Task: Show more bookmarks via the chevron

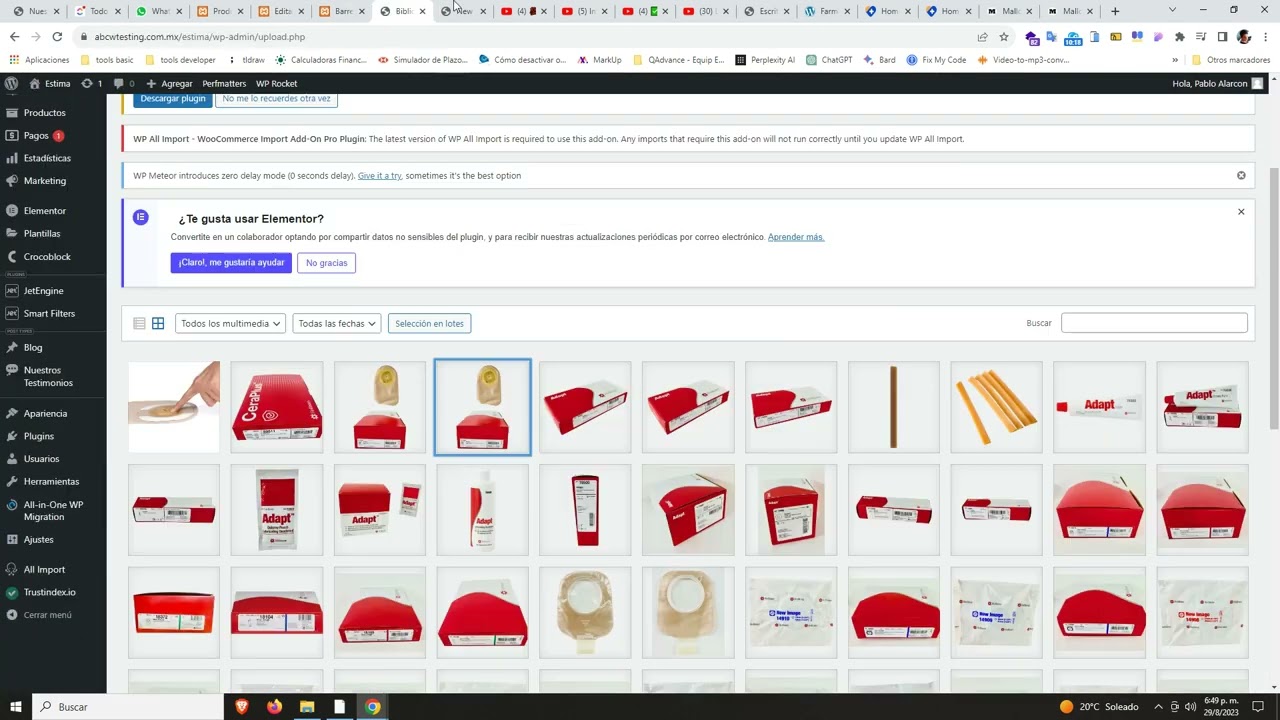Action: [1175, 60]
